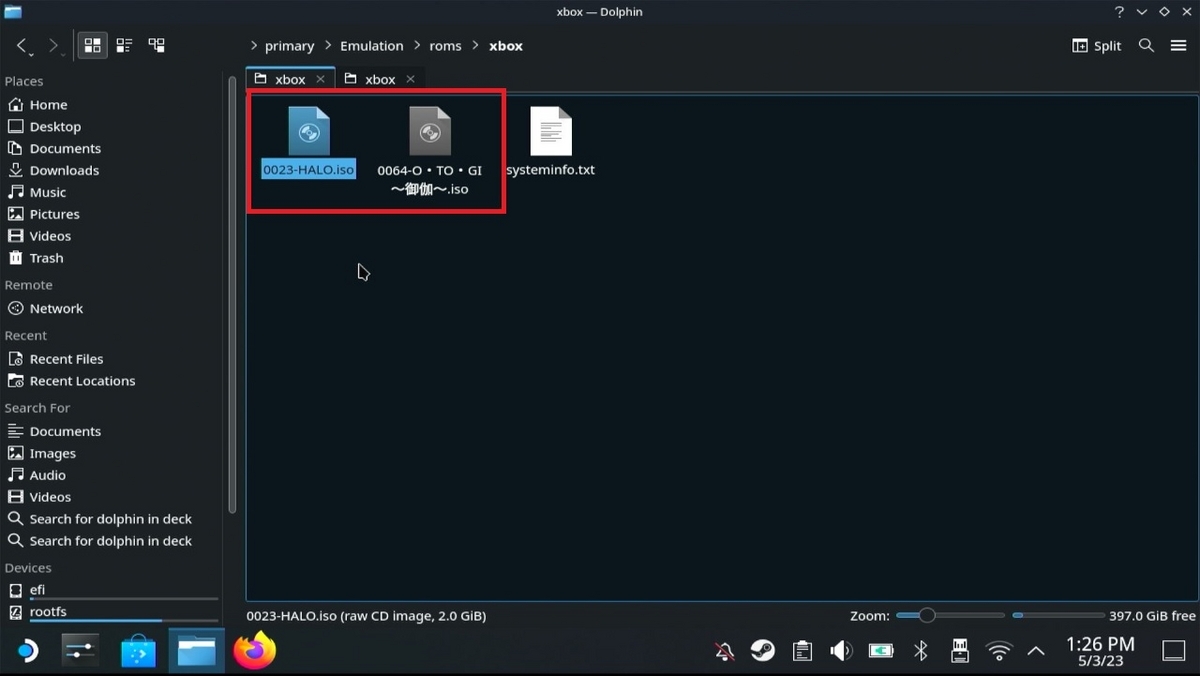This screenshot has height=676, width=1200.
Task: Open removable devices tray icon
Action: point(959,652)
